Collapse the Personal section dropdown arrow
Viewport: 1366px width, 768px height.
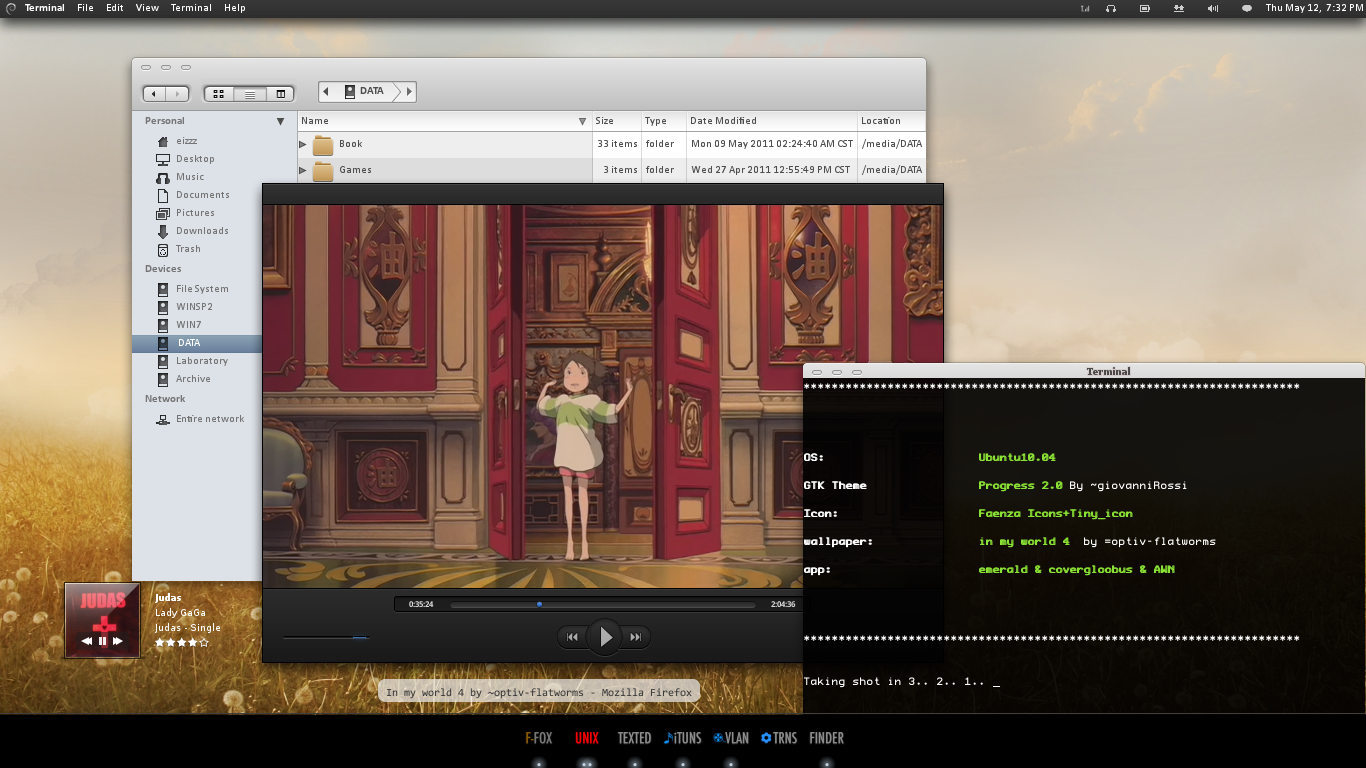point(280,121)
